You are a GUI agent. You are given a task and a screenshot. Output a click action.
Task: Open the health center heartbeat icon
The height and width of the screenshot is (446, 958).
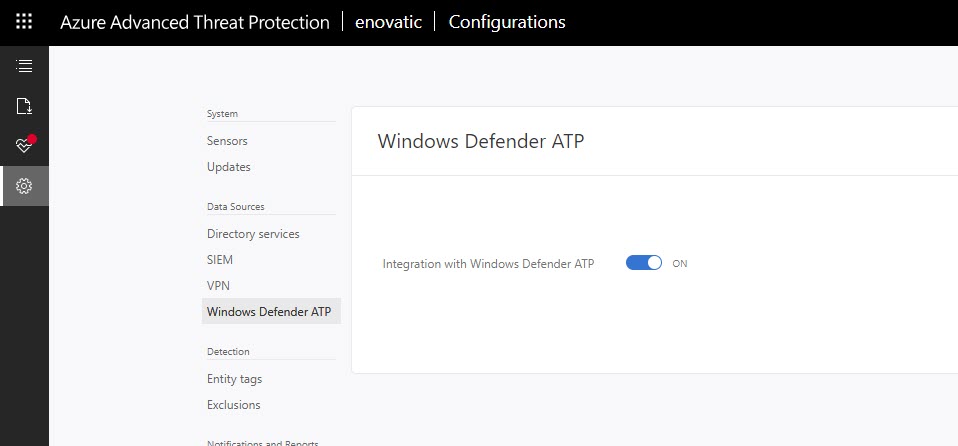click(x=25, y=144)
